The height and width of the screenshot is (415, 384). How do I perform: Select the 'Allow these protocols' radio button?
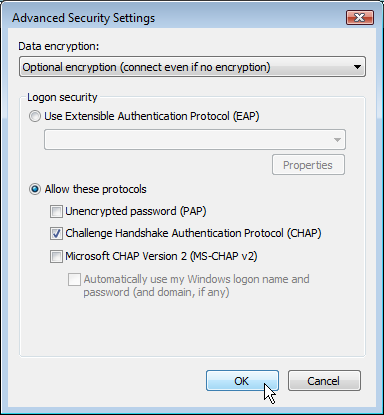[35, 189]
